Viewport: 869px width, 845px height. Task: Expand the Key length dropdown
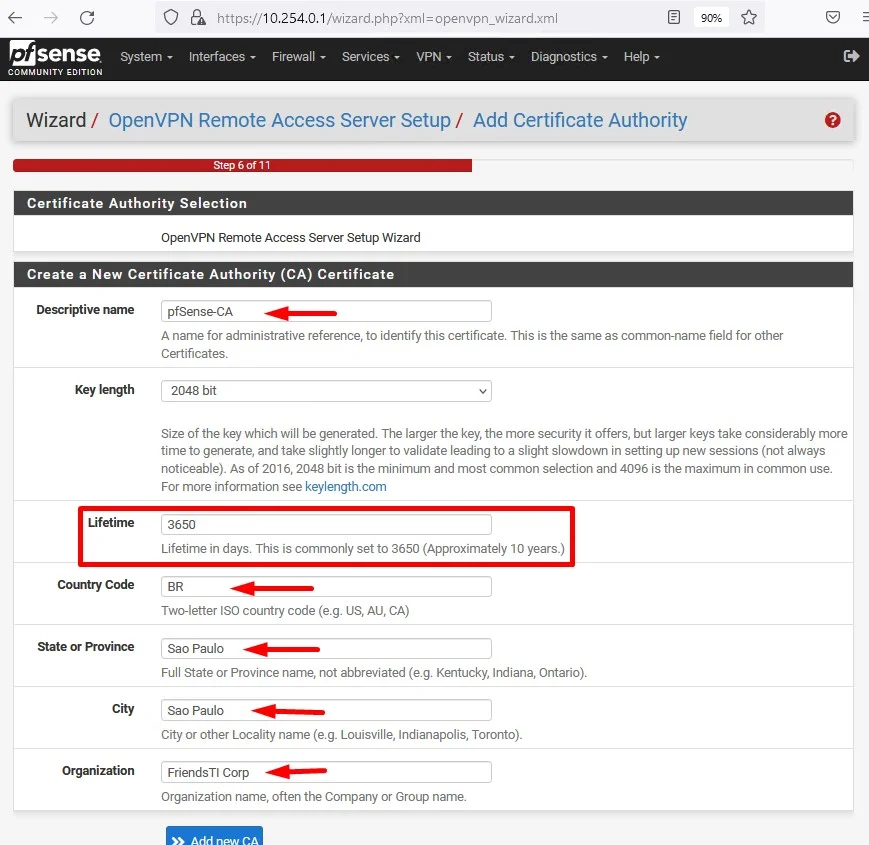click(326, 391)
